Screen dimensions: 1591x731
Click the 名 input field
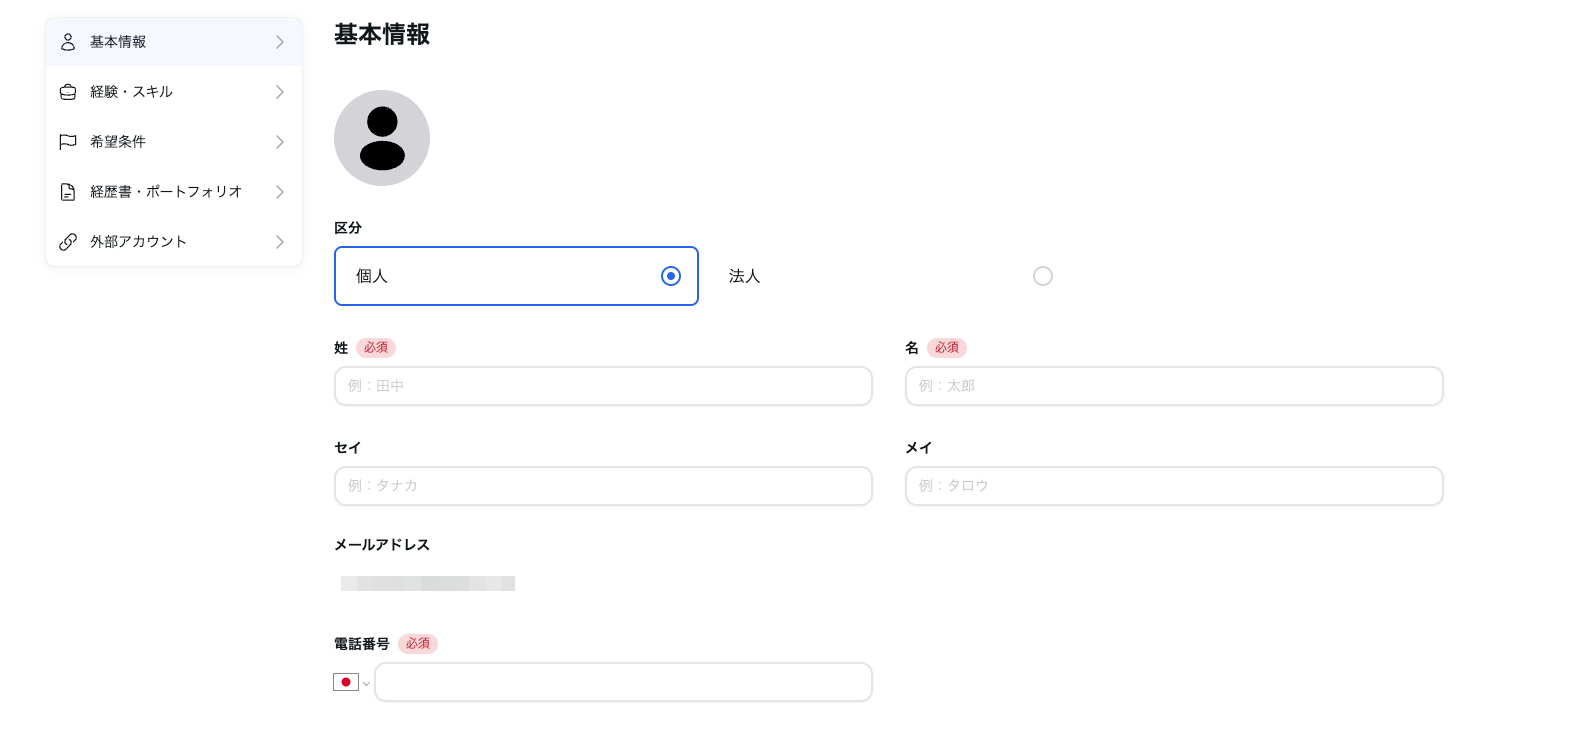tap(1174, 386)
